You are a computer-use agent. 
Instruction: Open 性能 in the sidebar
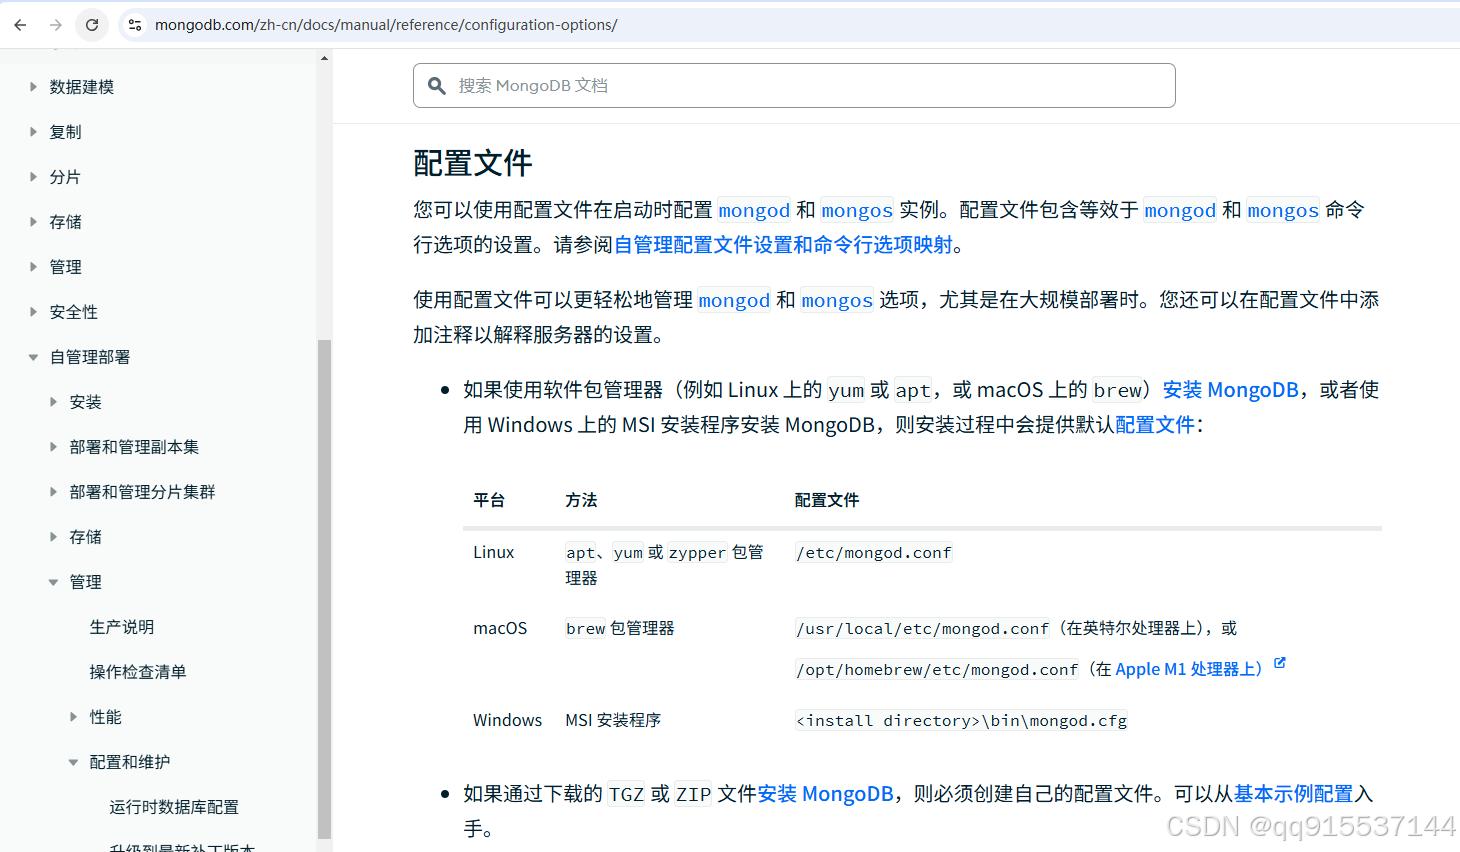pyautogui.click(x=106, y=717)
